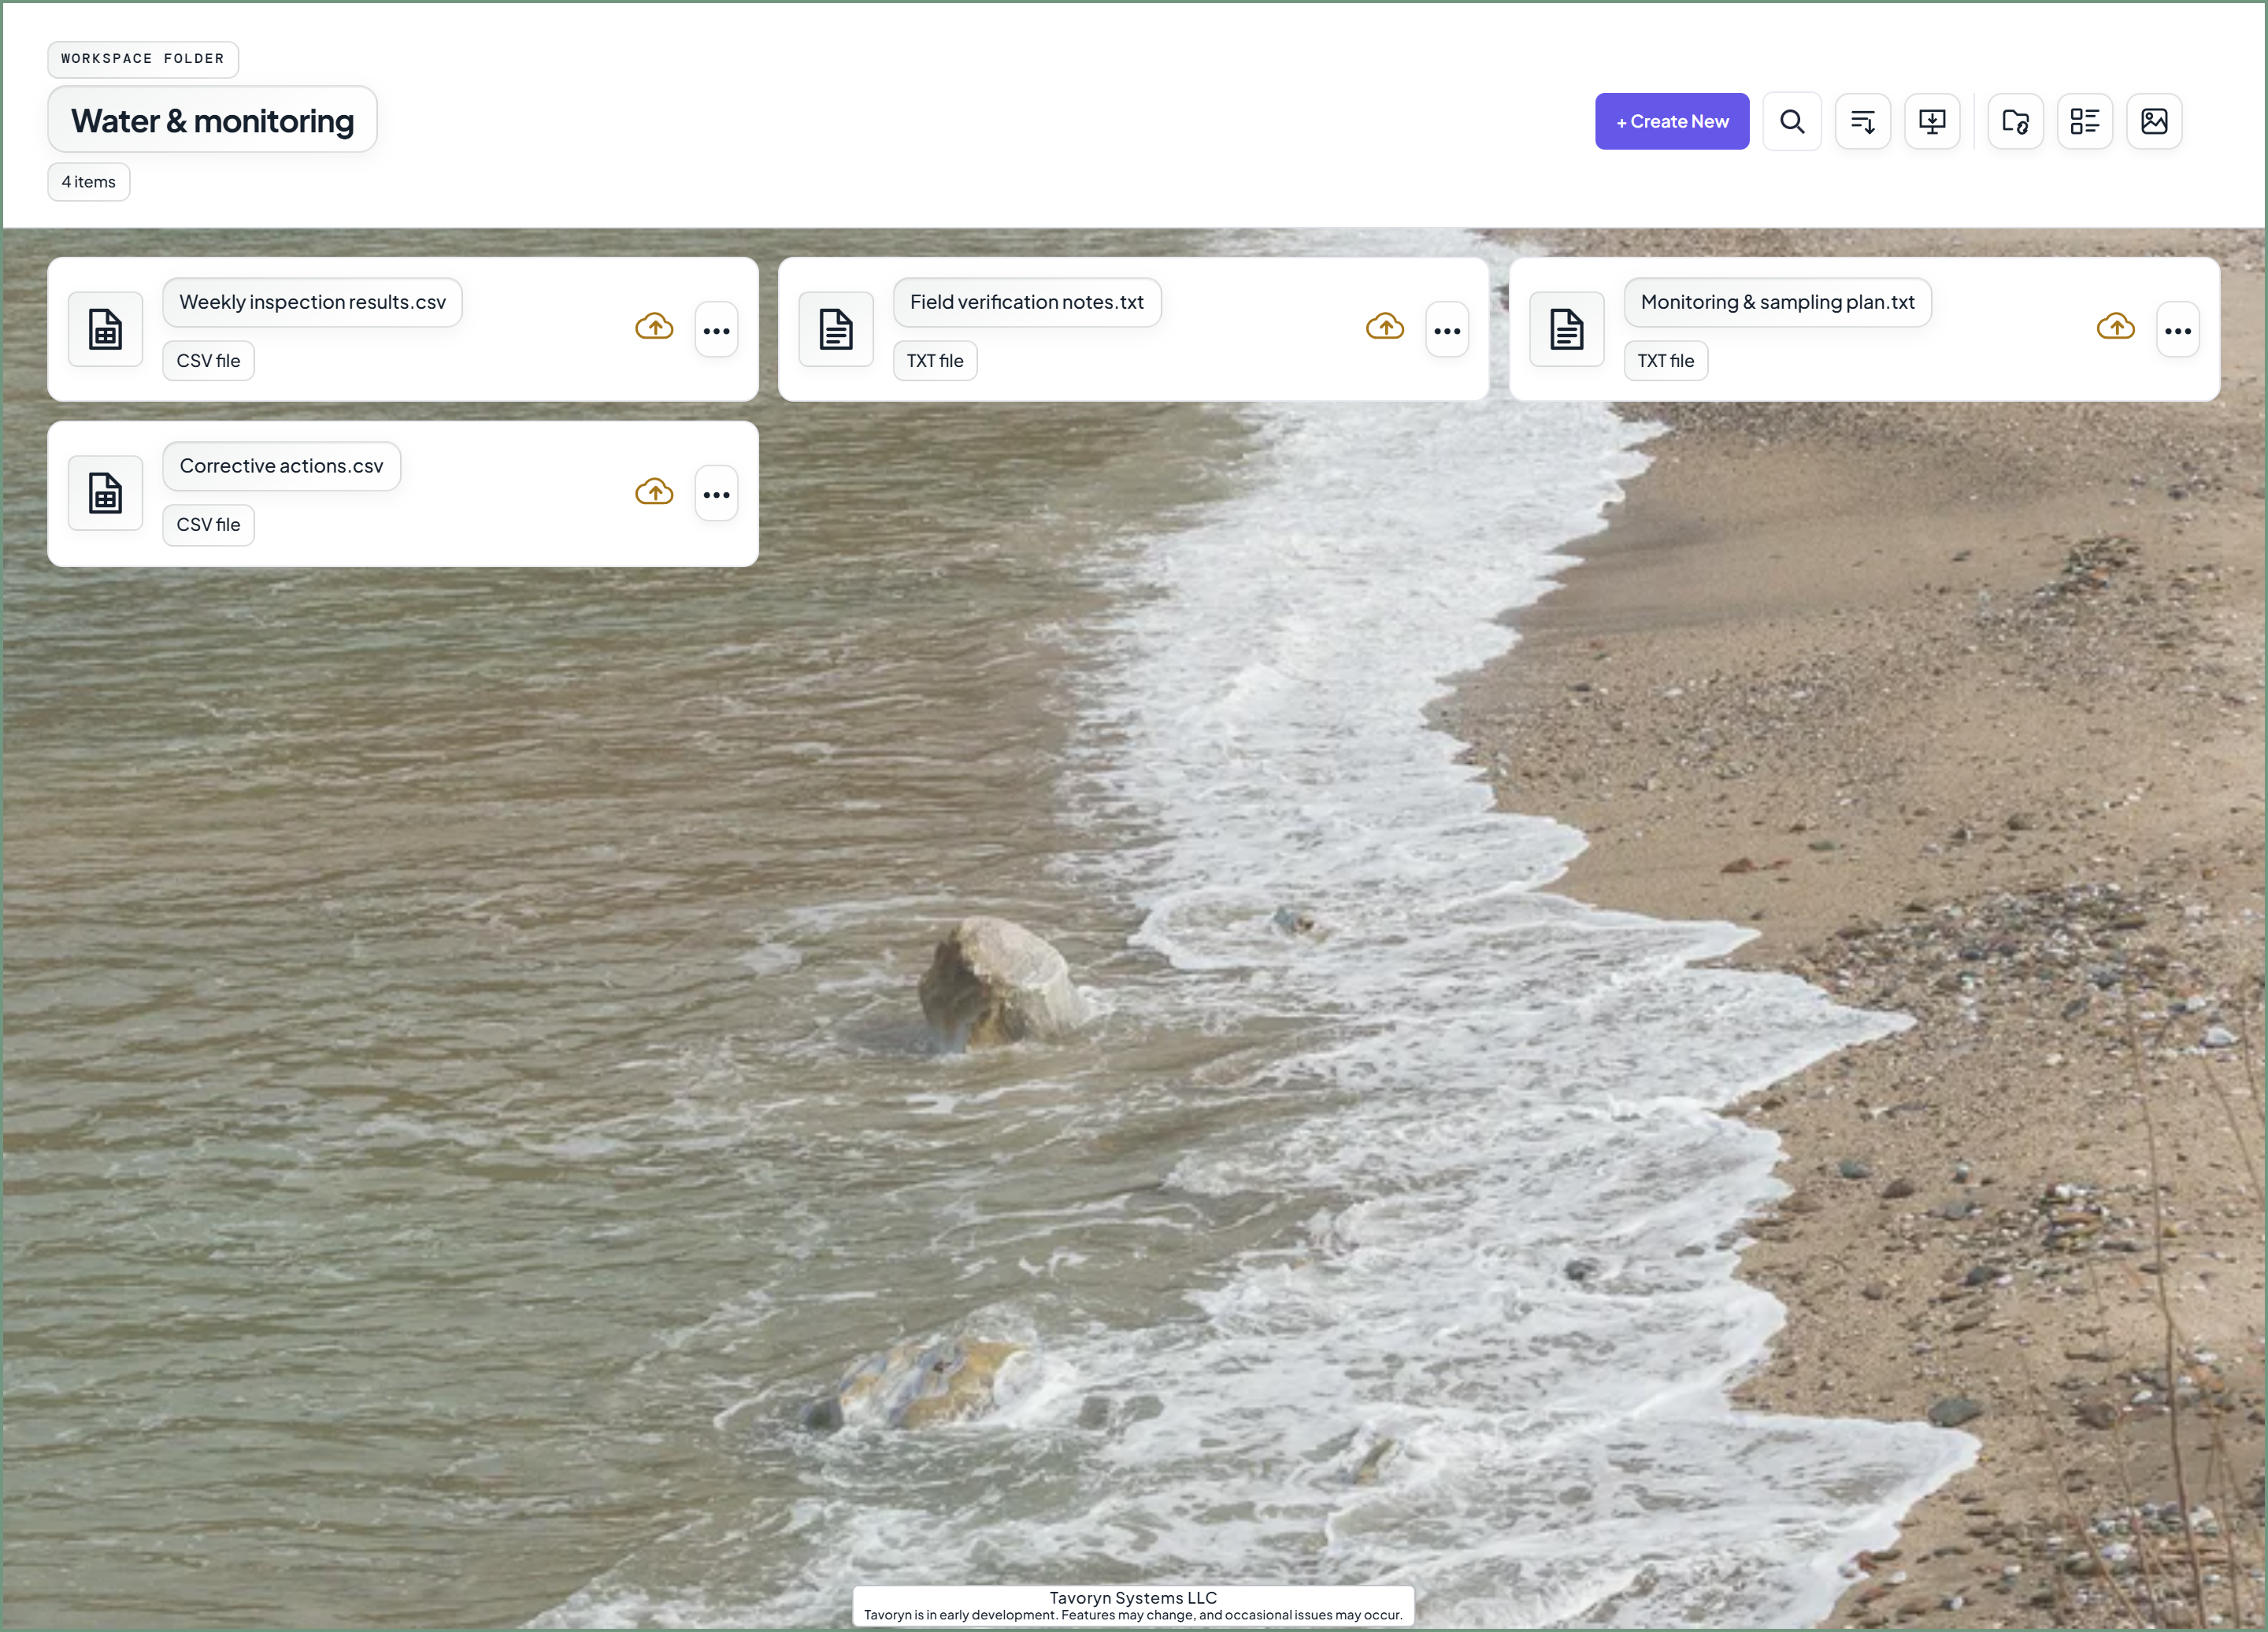Image resolution: width=2268 pixels, height=1632 pixels.
Task: Click the 4 items count badge
Action: point(88,182)
